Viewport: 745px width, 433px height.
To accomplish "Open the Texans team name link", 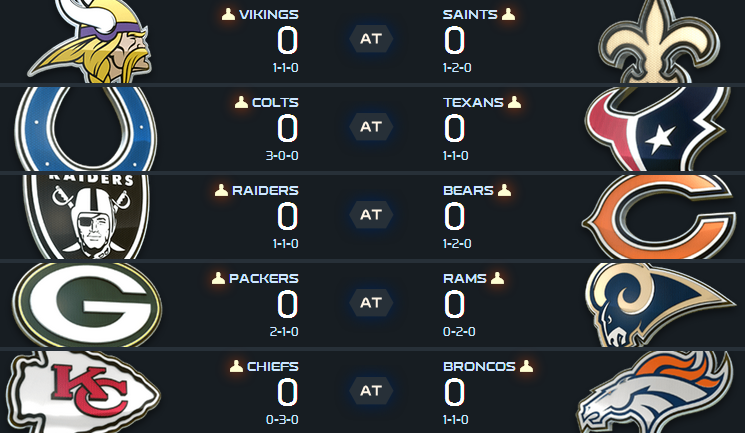I will click(x=474, y=102).
